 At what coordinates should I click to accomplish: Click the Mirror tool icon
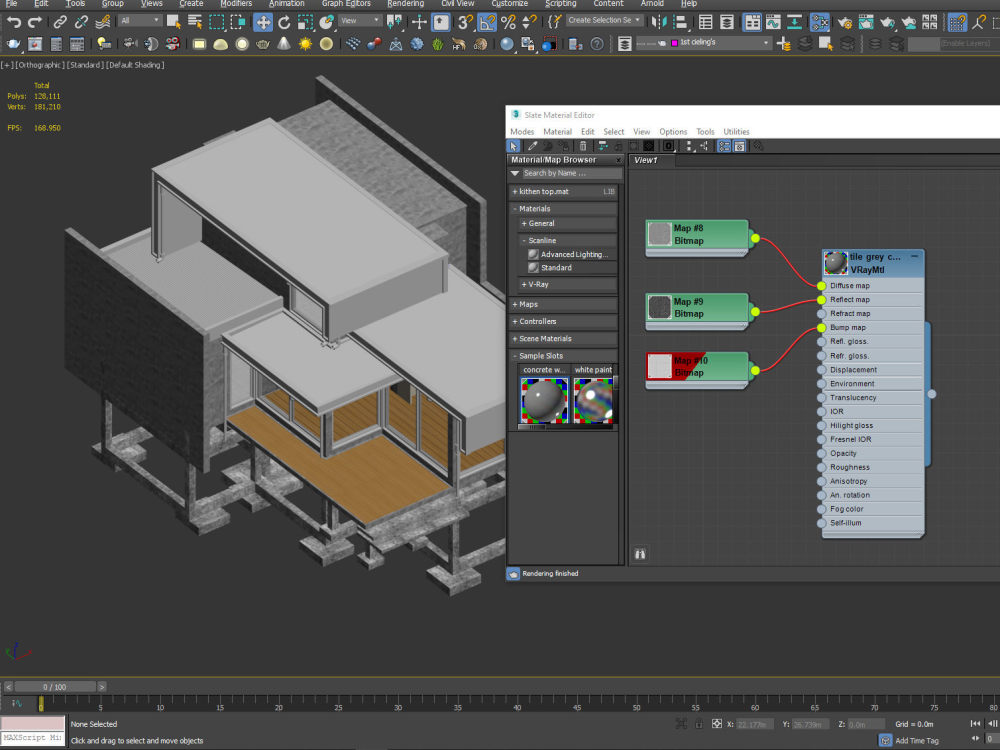[659, 22]
